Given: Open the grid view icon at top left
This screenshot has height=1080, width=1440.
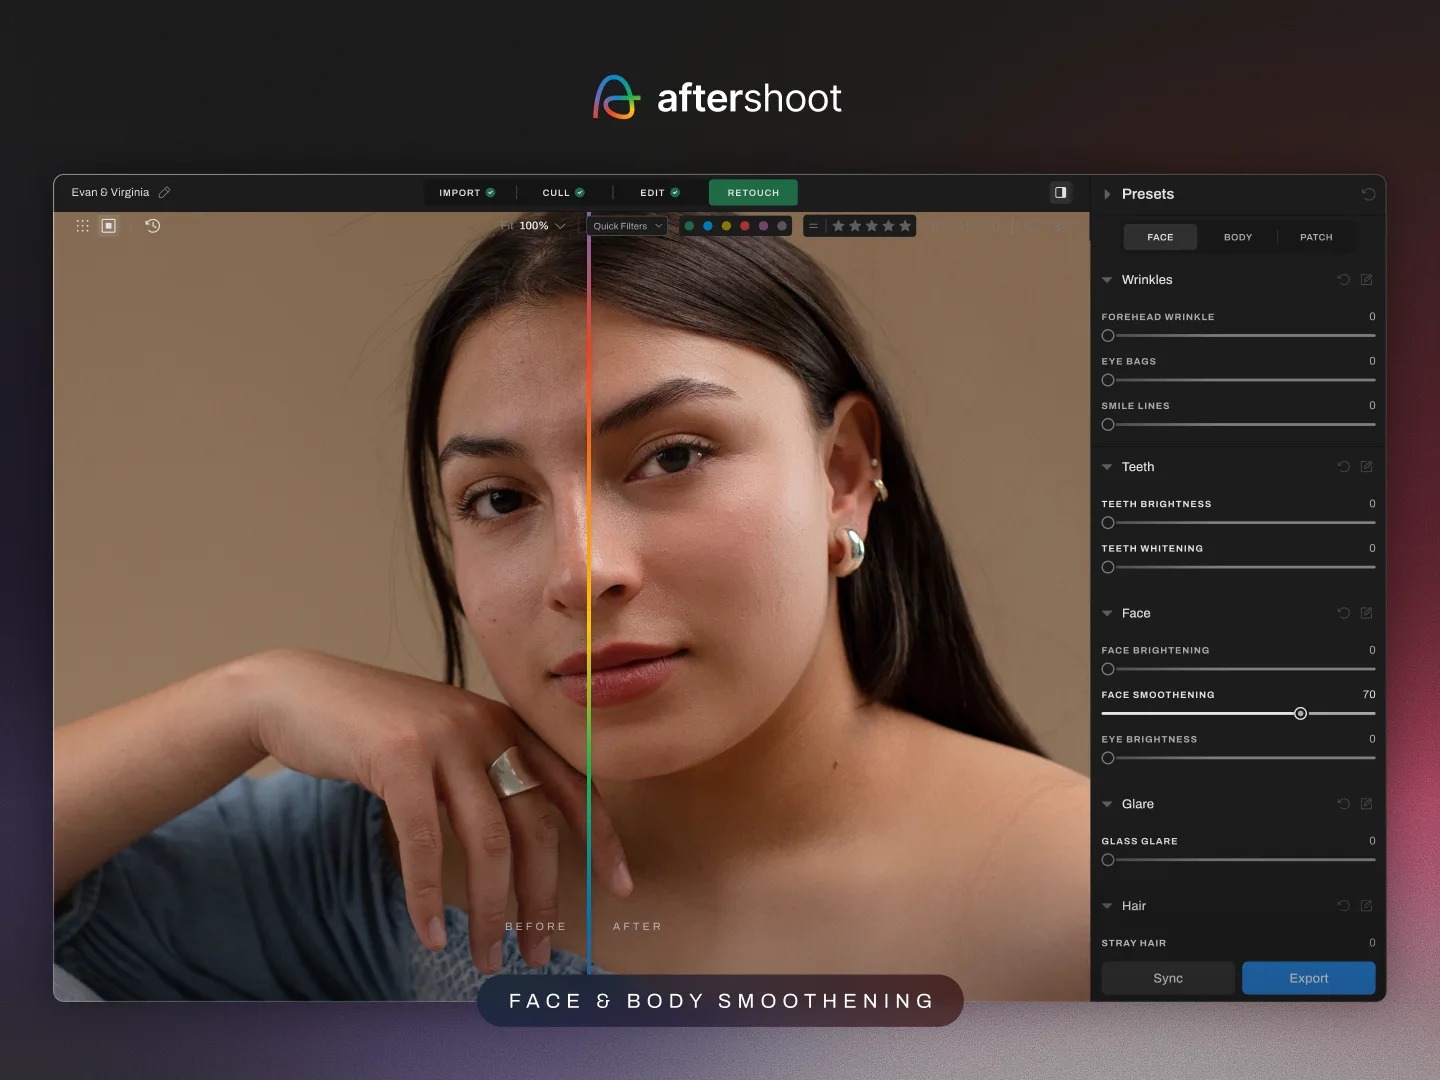Looking at the screenshot, I should [x=82, y=226].
